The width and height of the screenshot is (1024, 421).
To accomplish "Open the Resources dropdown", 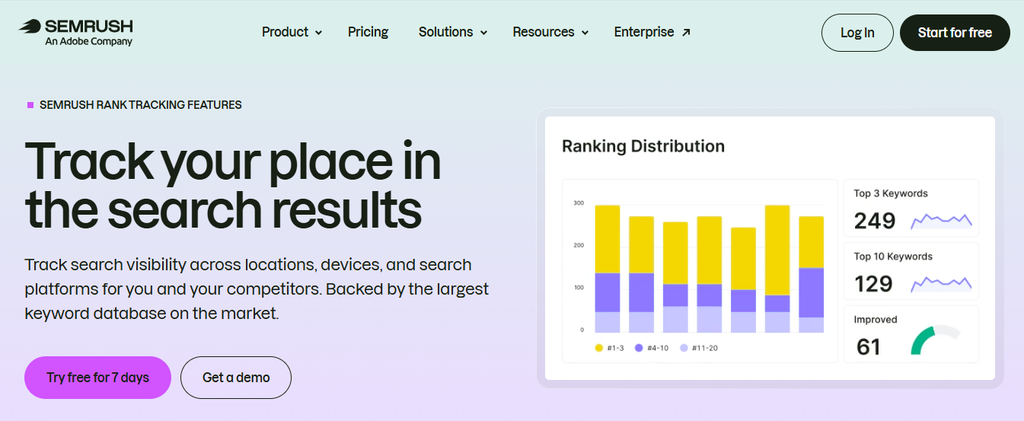I will [551, 32].
